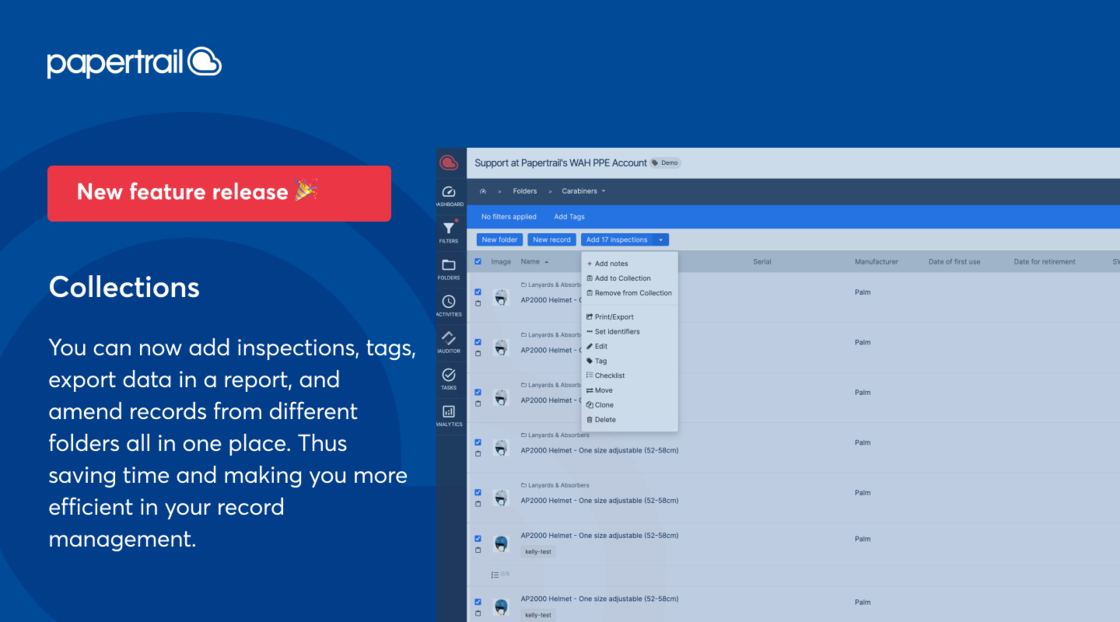Image resolution: width=1120 pixels, height=622 pixels.
Task: Collapse the Add 17 inspections dropdown arrow
Action: point(661,240)
